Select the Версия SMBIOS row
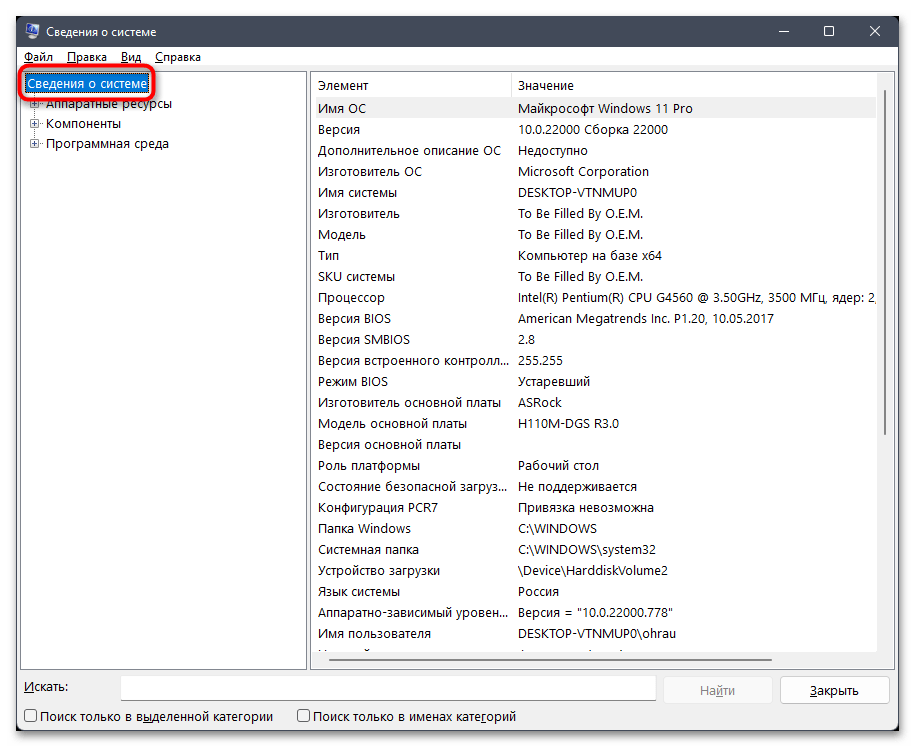915x747 pixels. click(594, 340)
